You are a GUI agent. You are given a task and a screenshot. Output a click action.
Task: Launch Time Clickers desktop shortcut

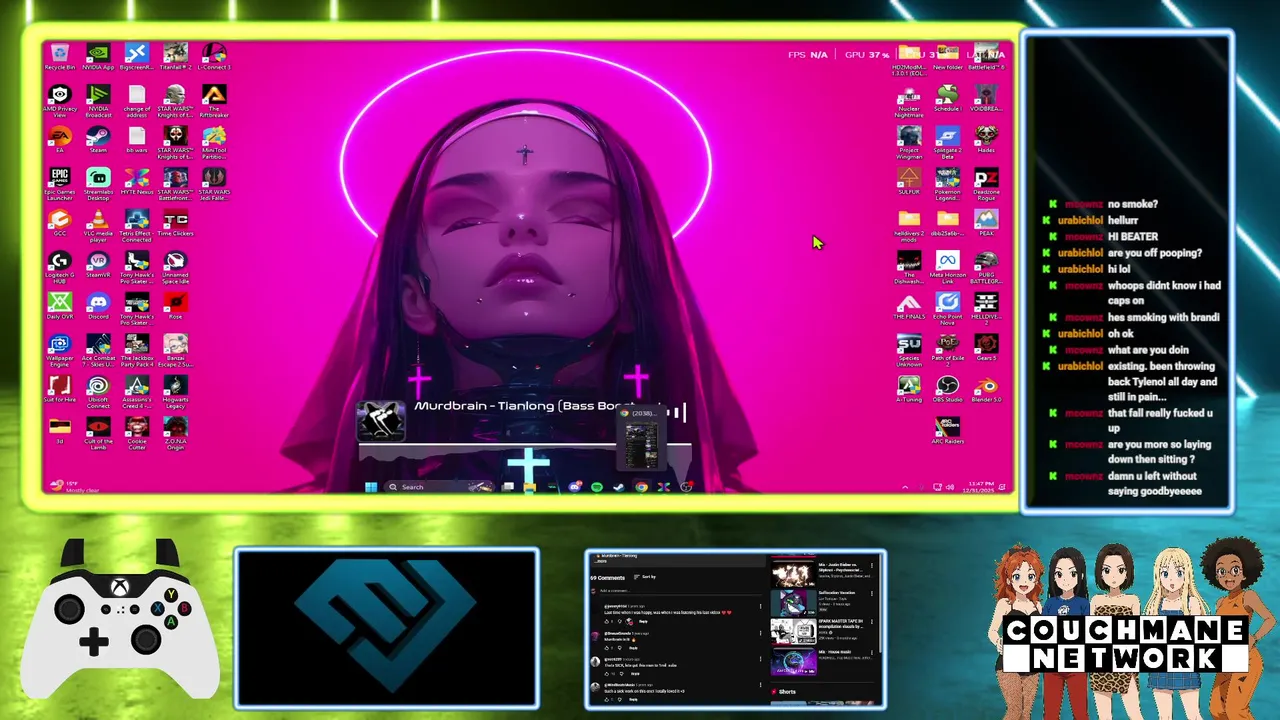[x=175, y=222]
